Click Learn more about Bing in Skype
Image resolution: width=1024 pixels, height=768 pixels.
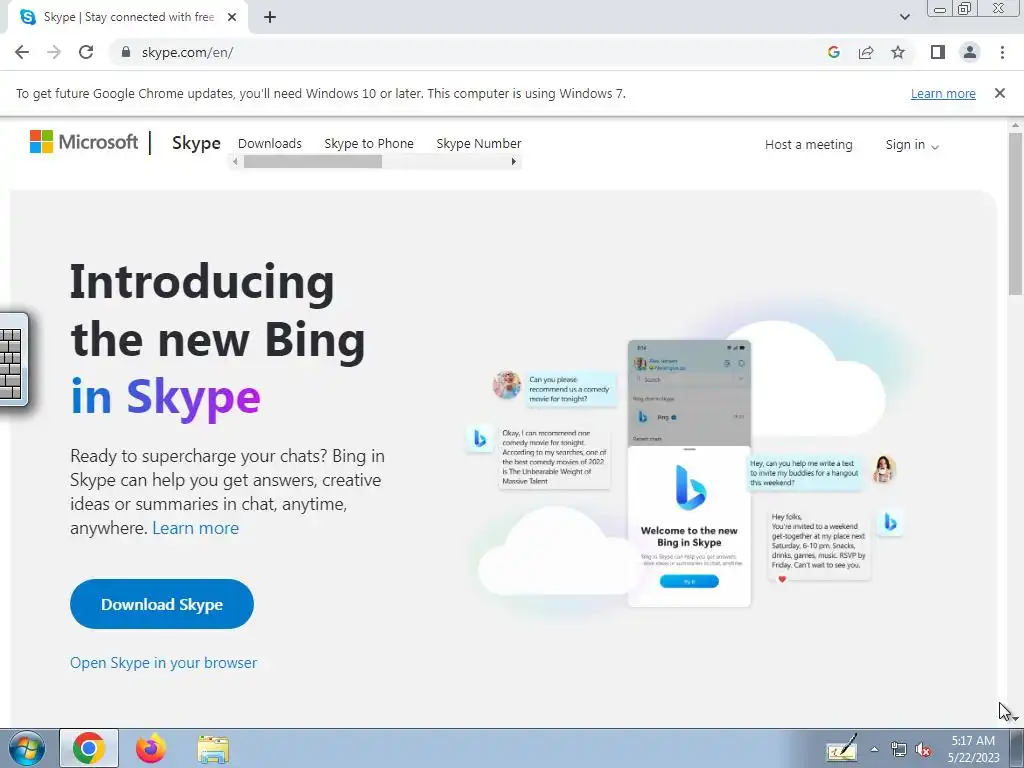[195, 528]
